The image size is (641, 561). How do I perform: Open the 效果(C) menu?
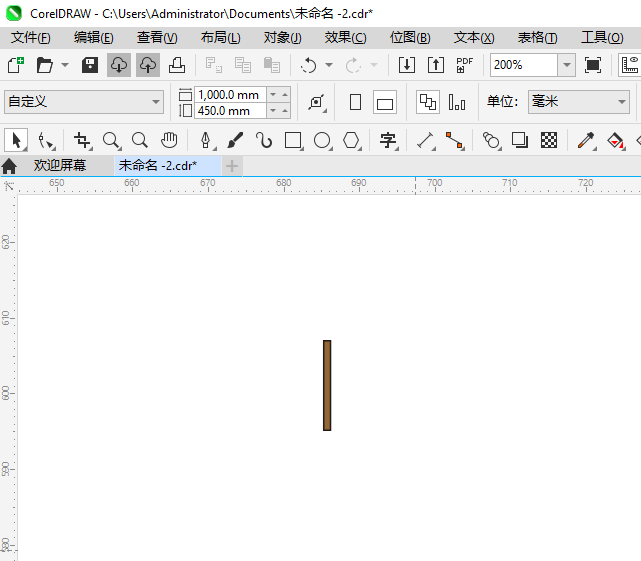click(345, 38)
